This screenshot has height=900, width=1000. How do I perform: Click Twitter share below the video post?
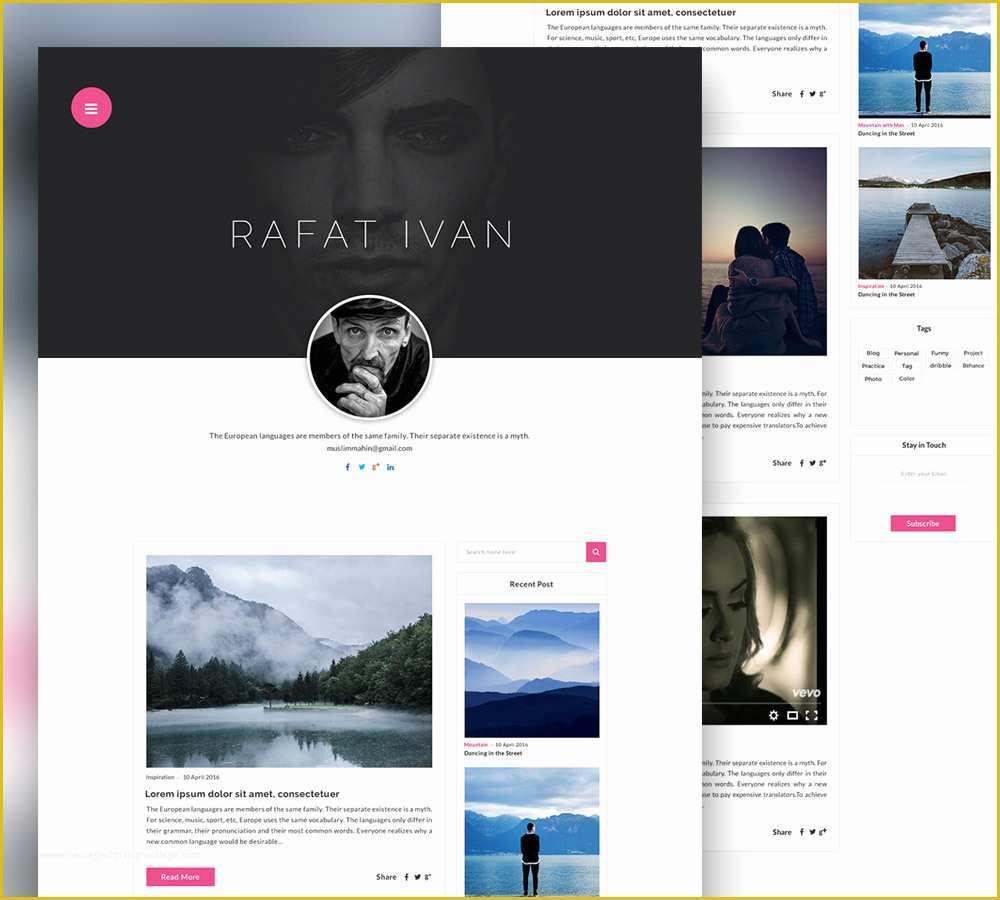coord(812,832)
